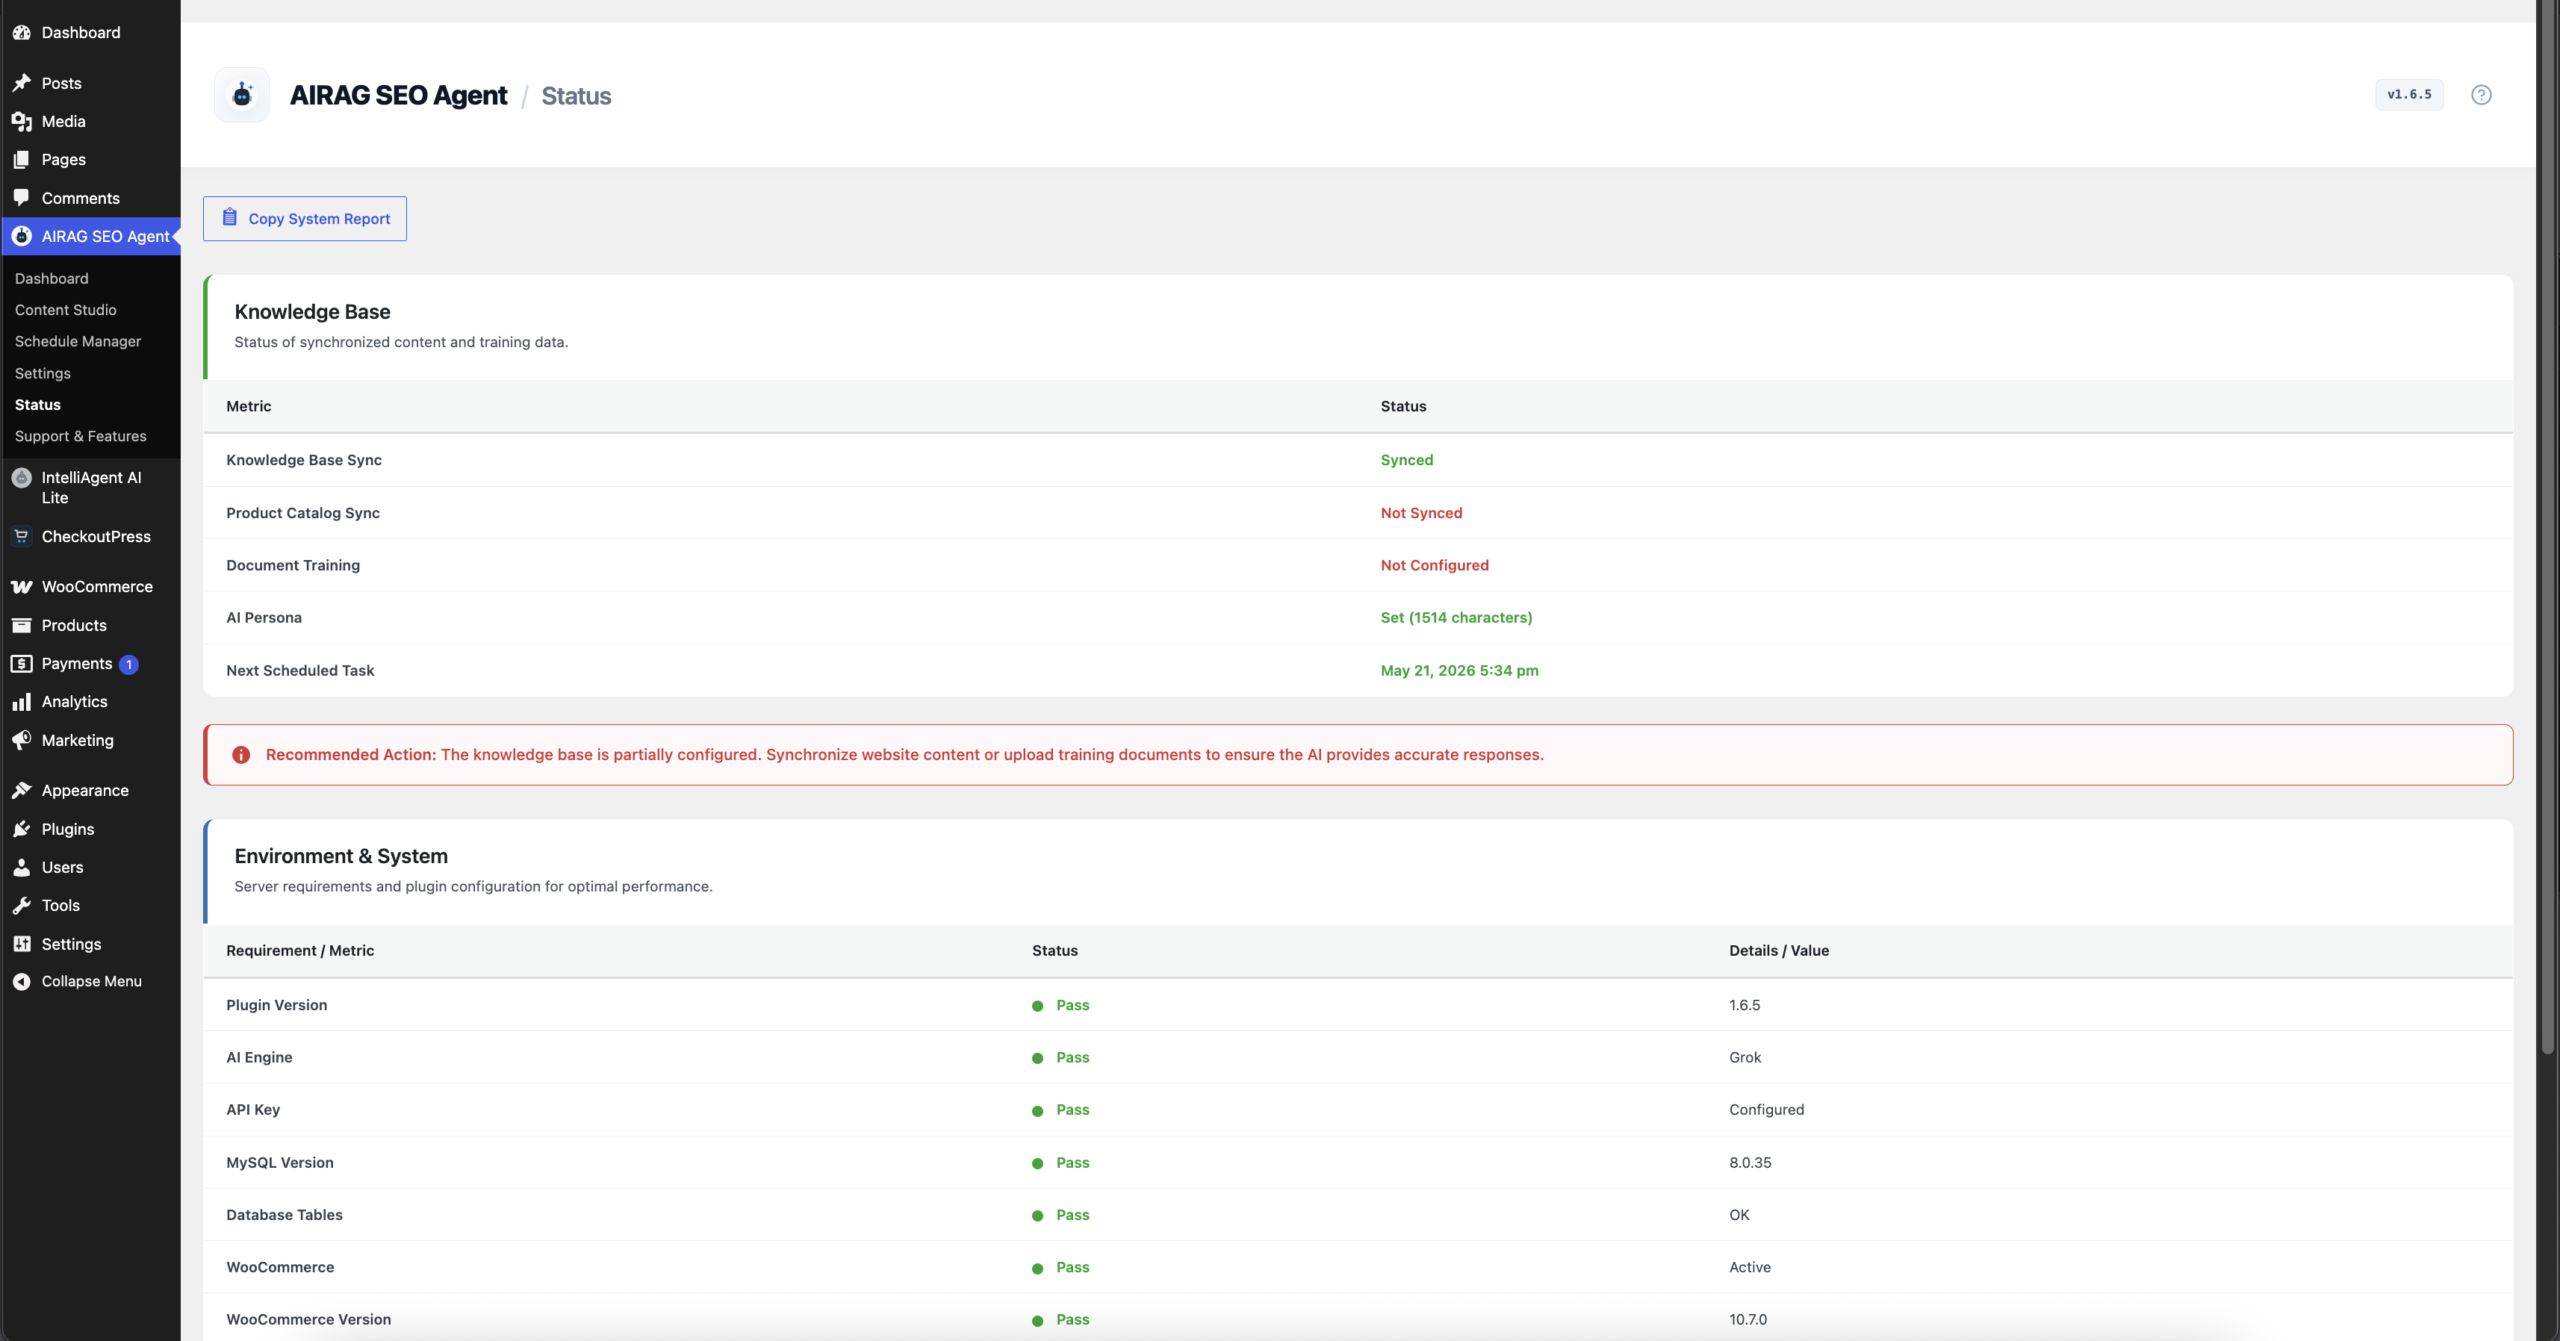Click the Document Training row label

[x=293, y=565]
